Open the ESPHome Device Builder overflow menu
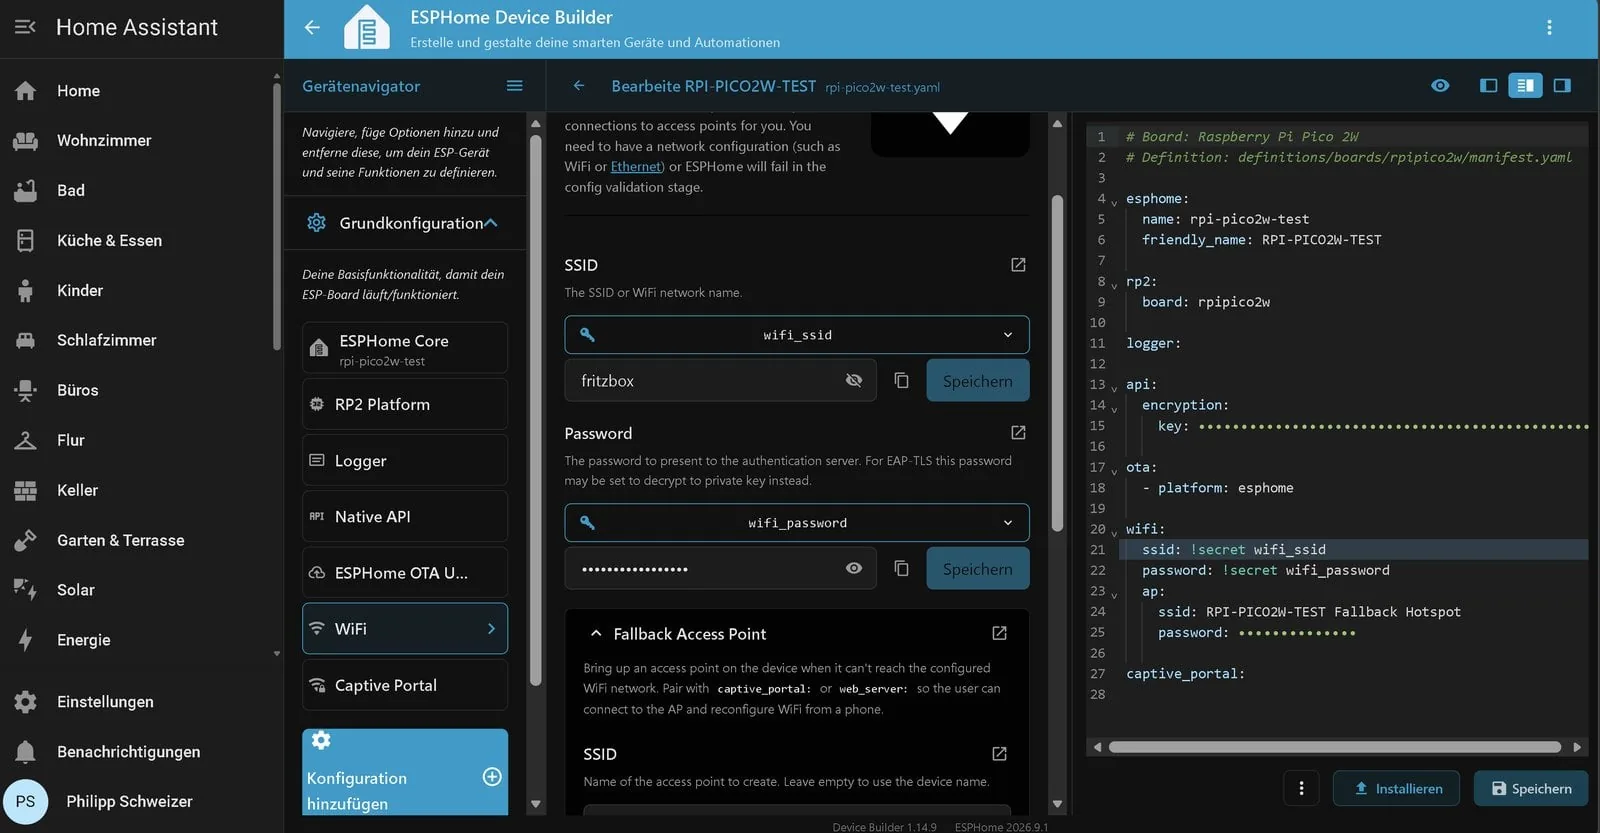The width and height of the screenshot is (1600, 833). point(1549,28)
